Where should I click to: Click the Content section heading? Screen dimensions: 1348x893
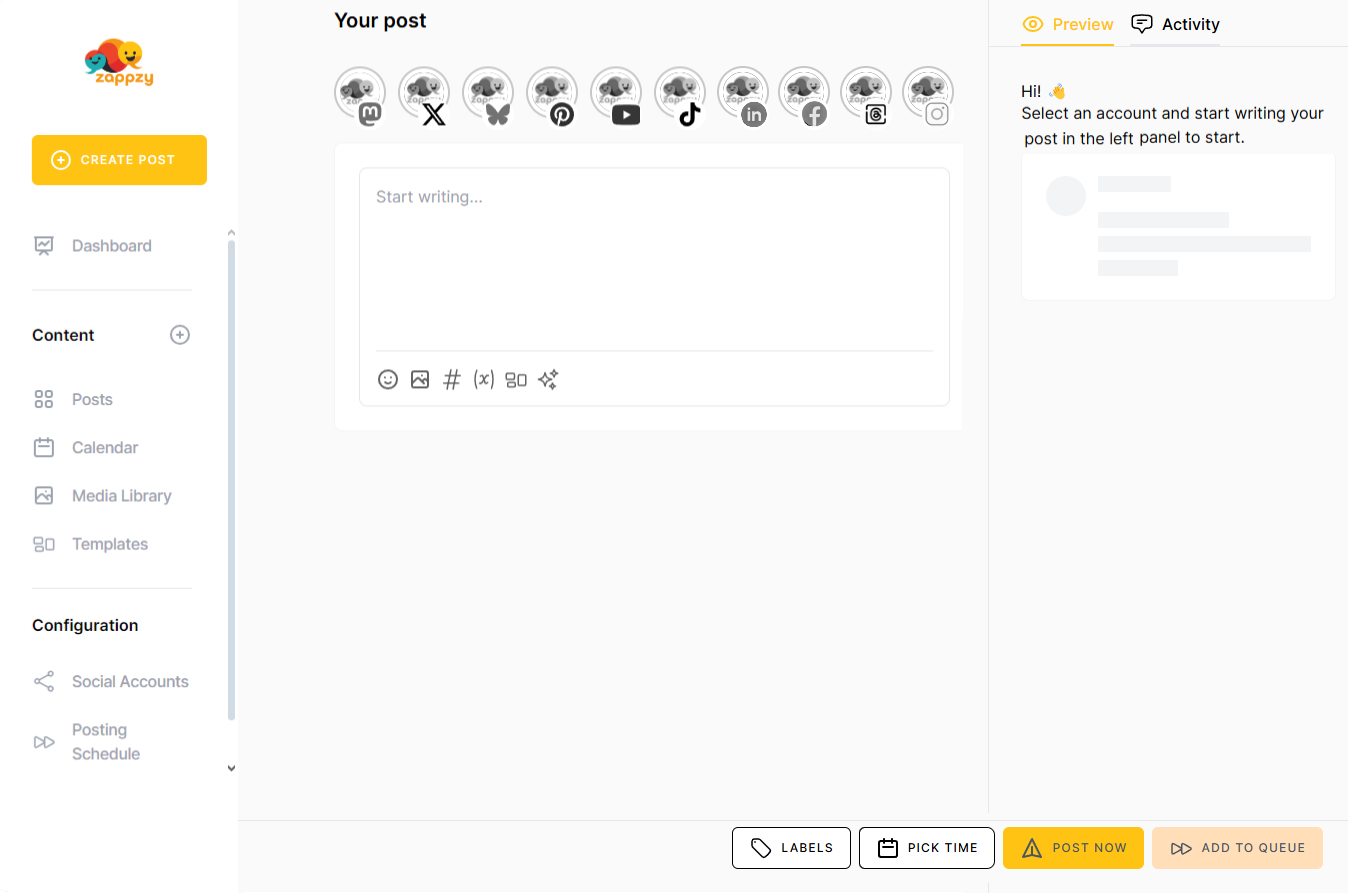click(x=63, y=335)
